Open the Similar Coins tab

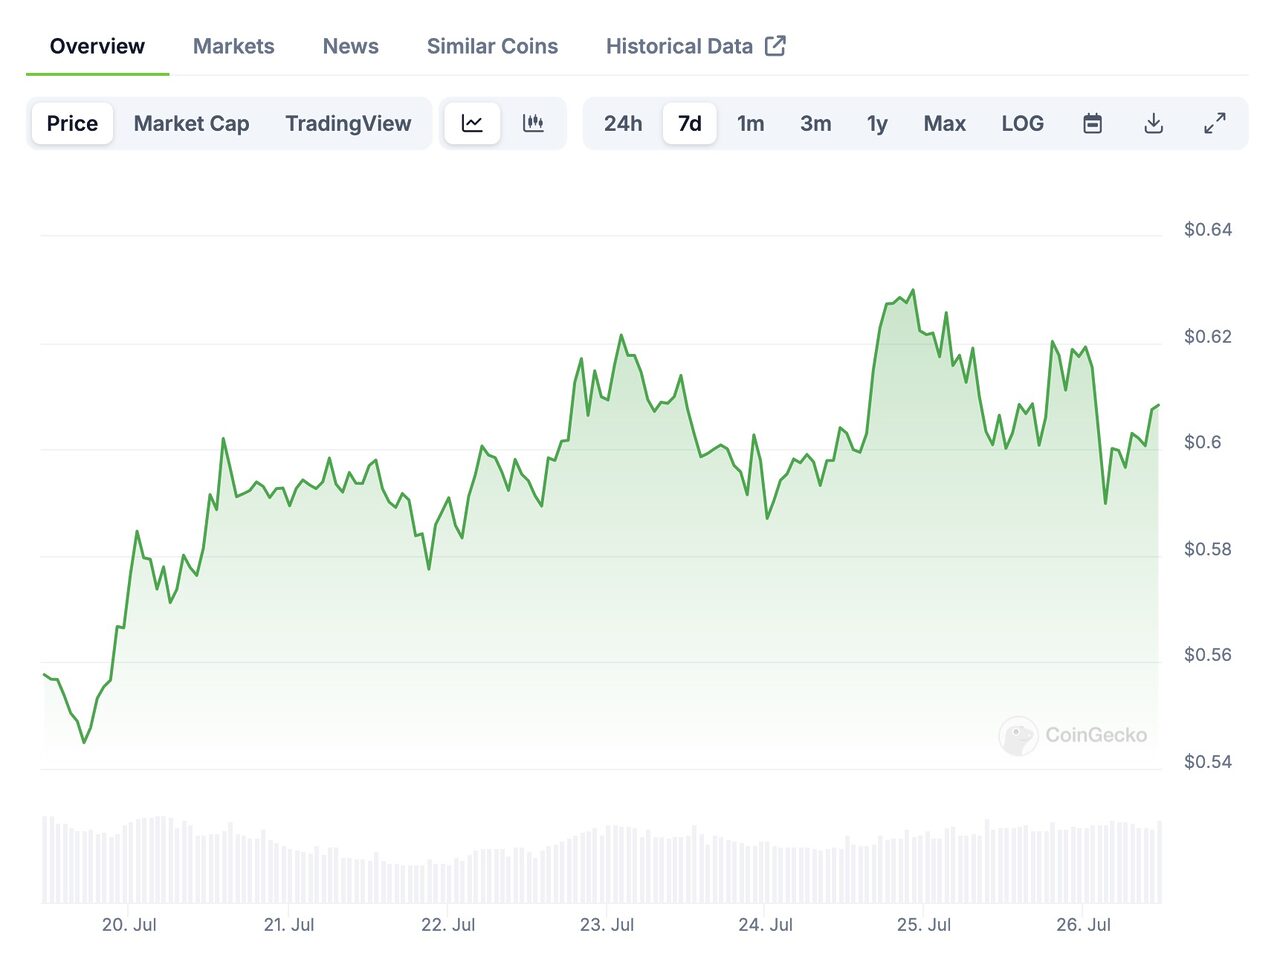[492, 46]
